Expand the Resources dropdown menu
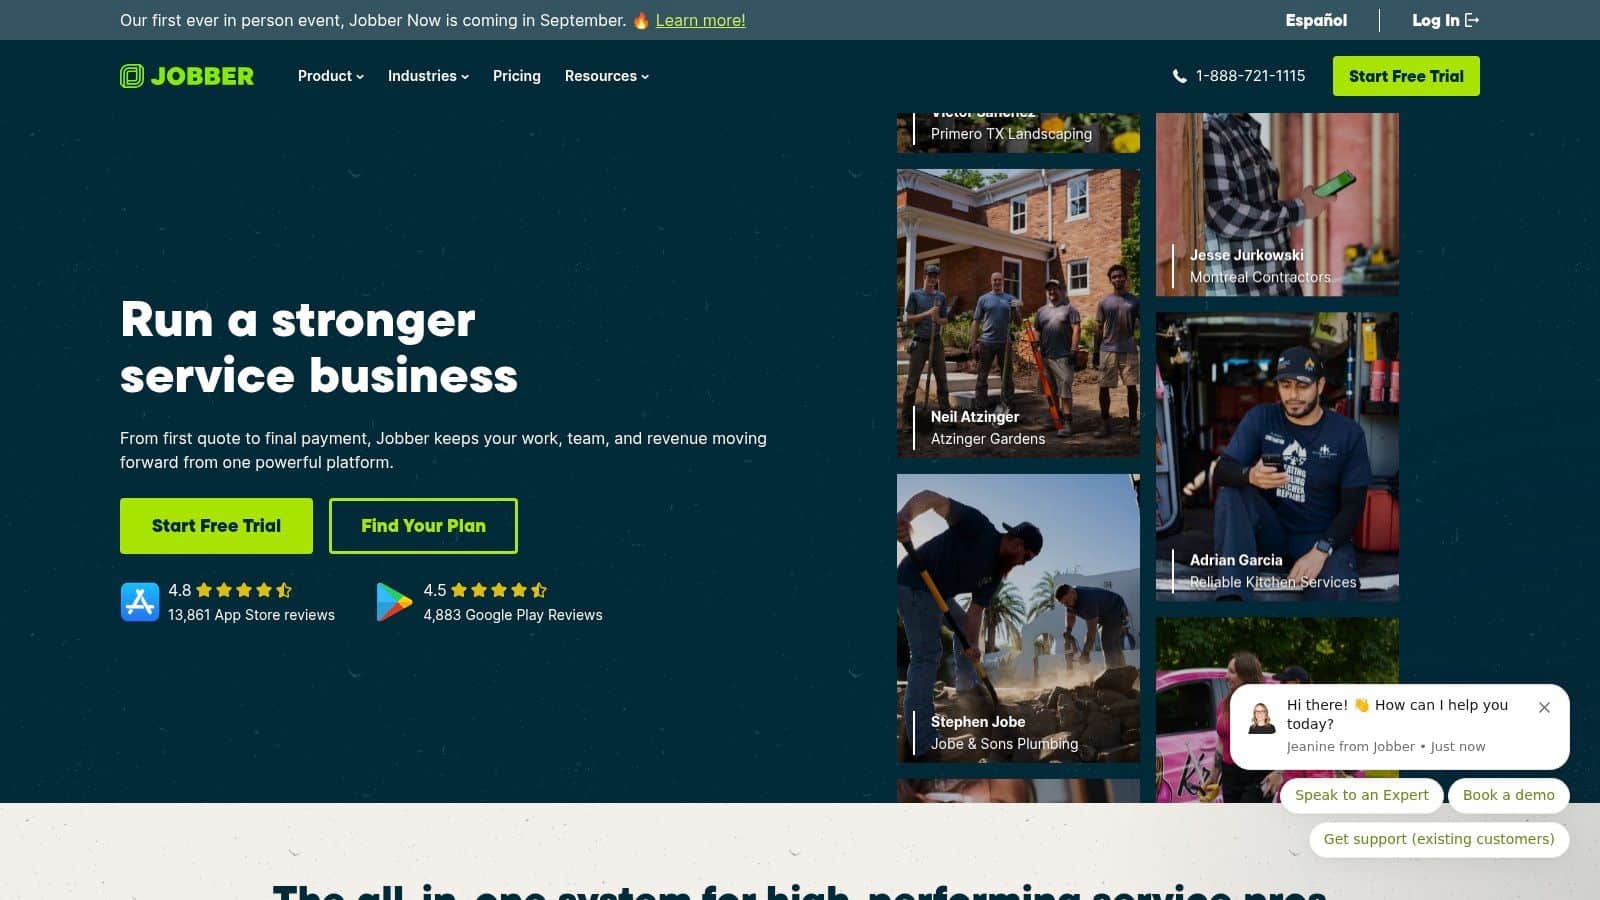Screen dimensions: 1600x900 607,76
